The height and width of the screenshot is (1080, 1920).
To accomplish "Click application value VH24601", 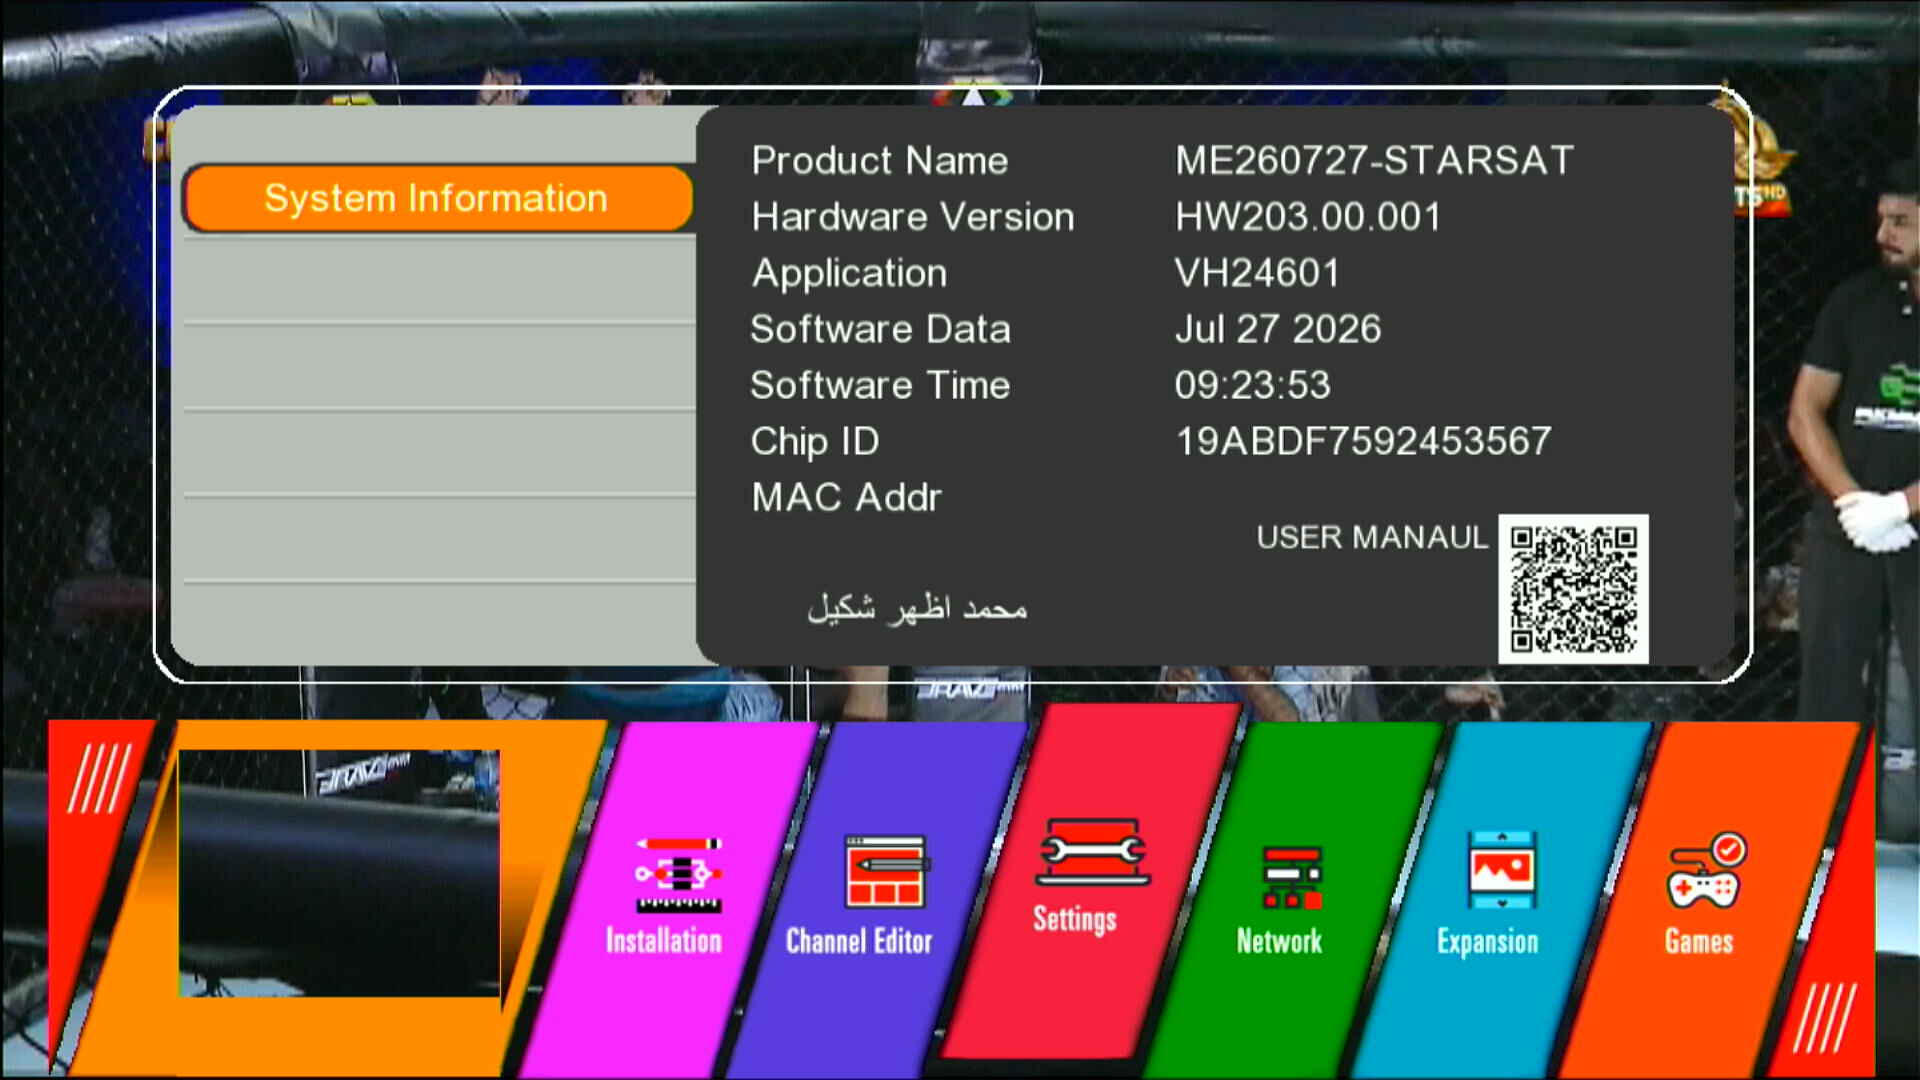I will pos(1257,273).
